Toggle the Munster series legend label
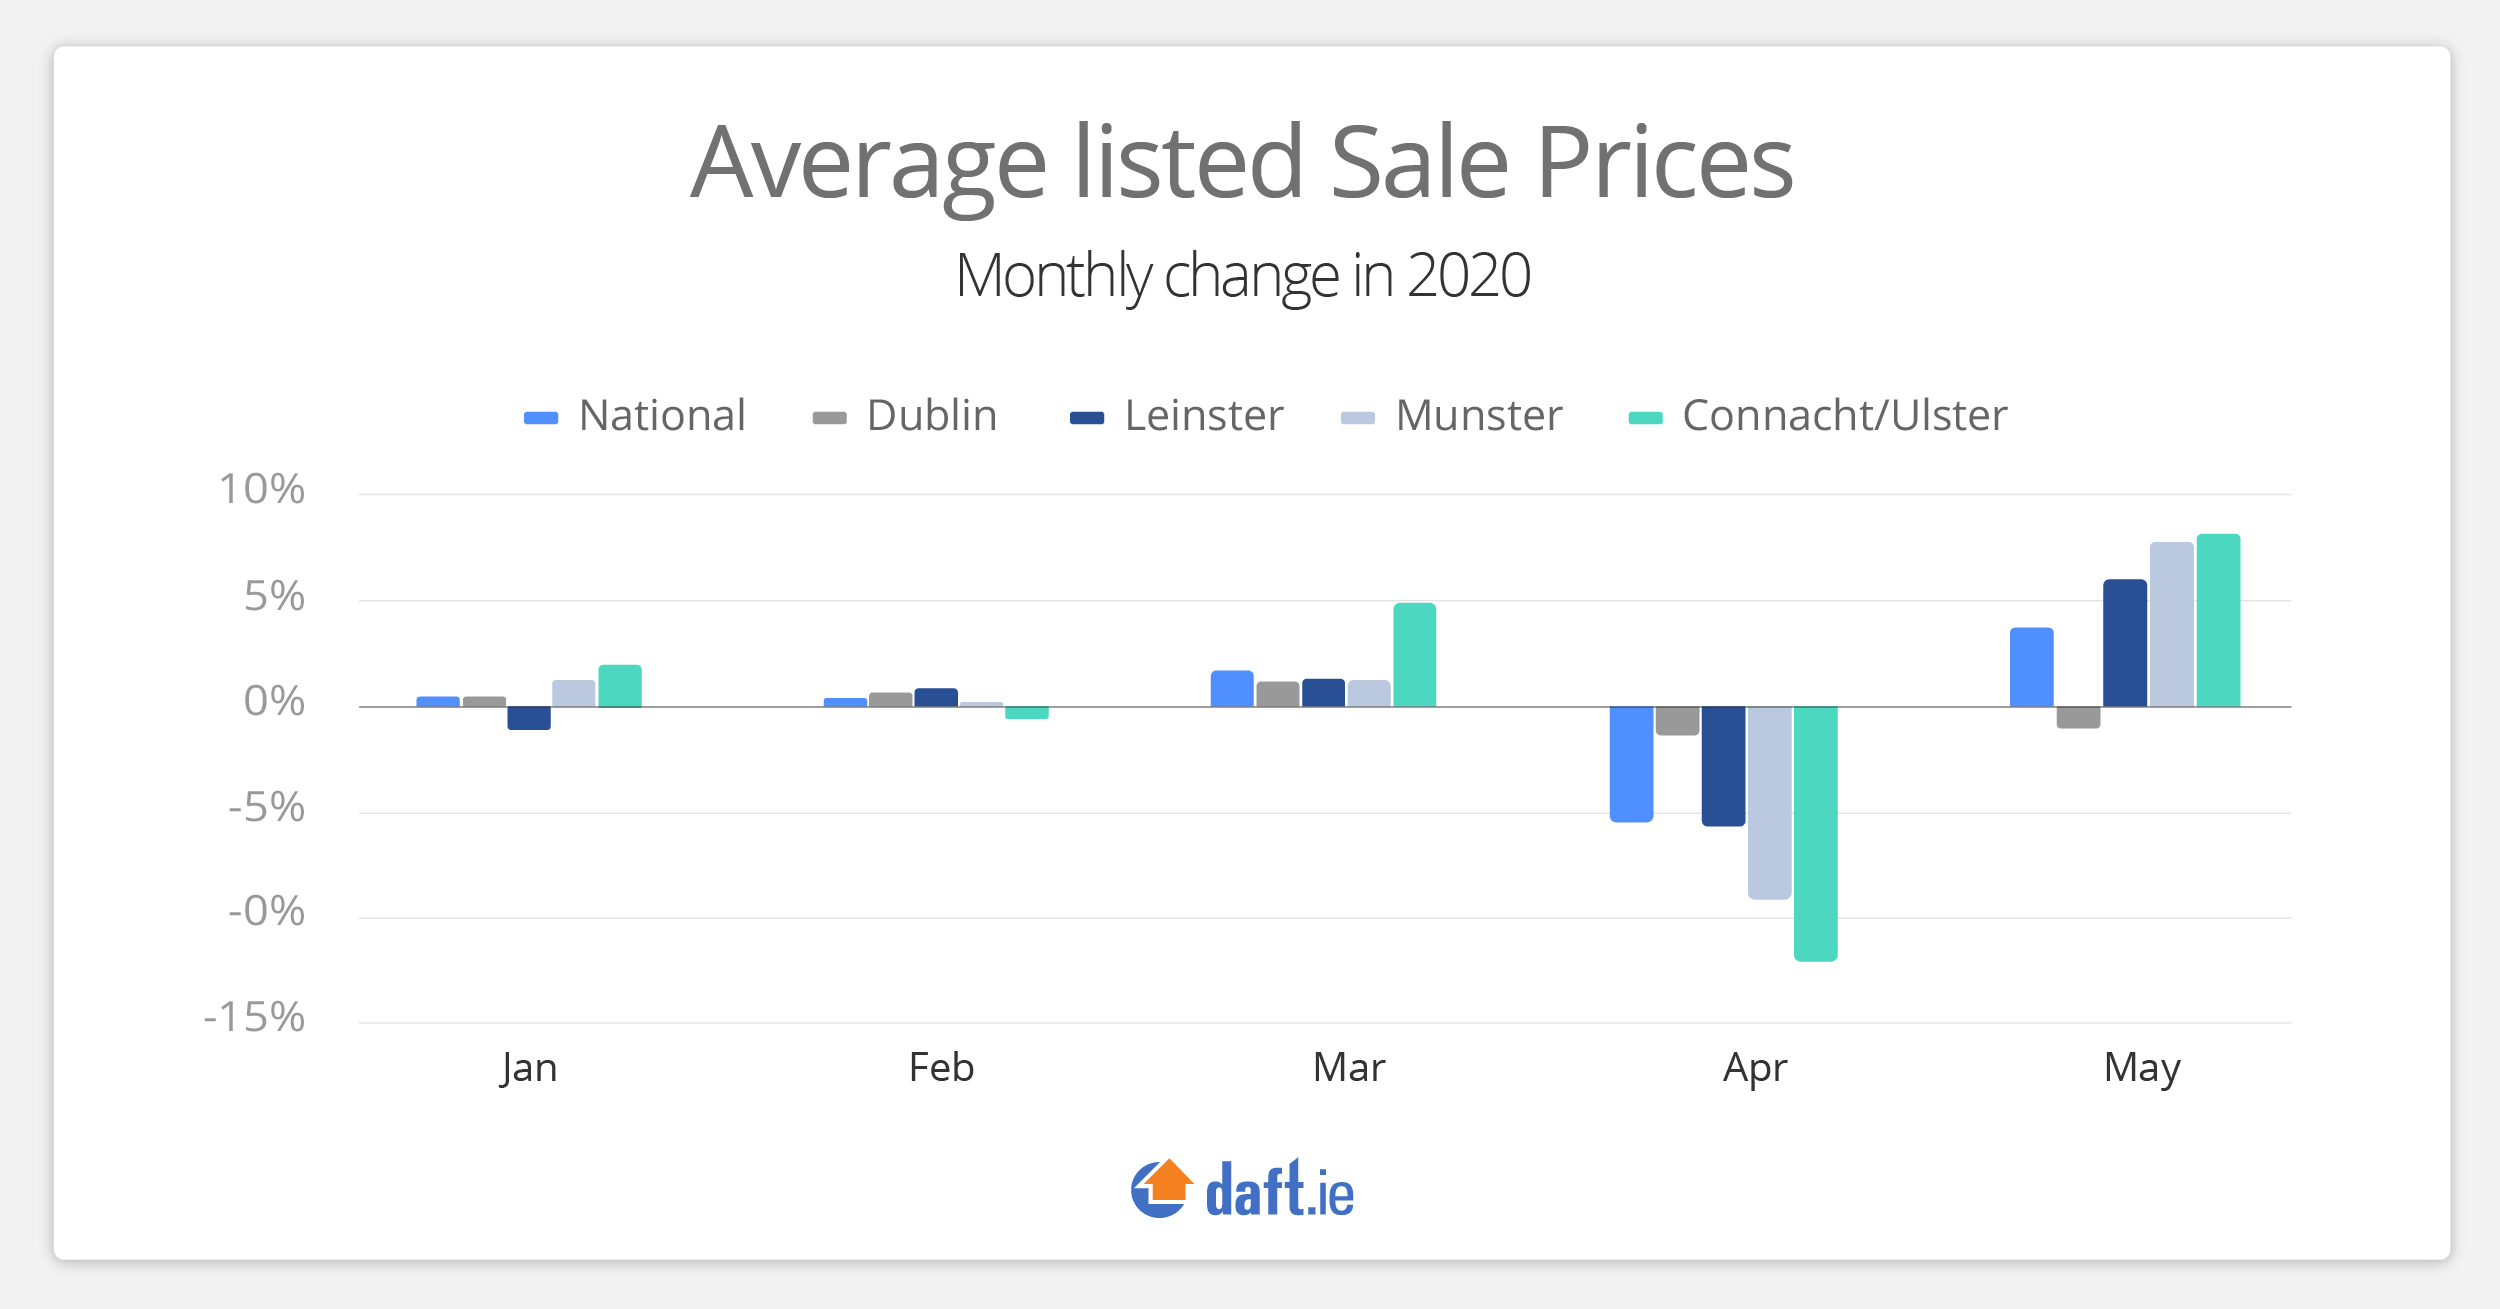 1478,415
